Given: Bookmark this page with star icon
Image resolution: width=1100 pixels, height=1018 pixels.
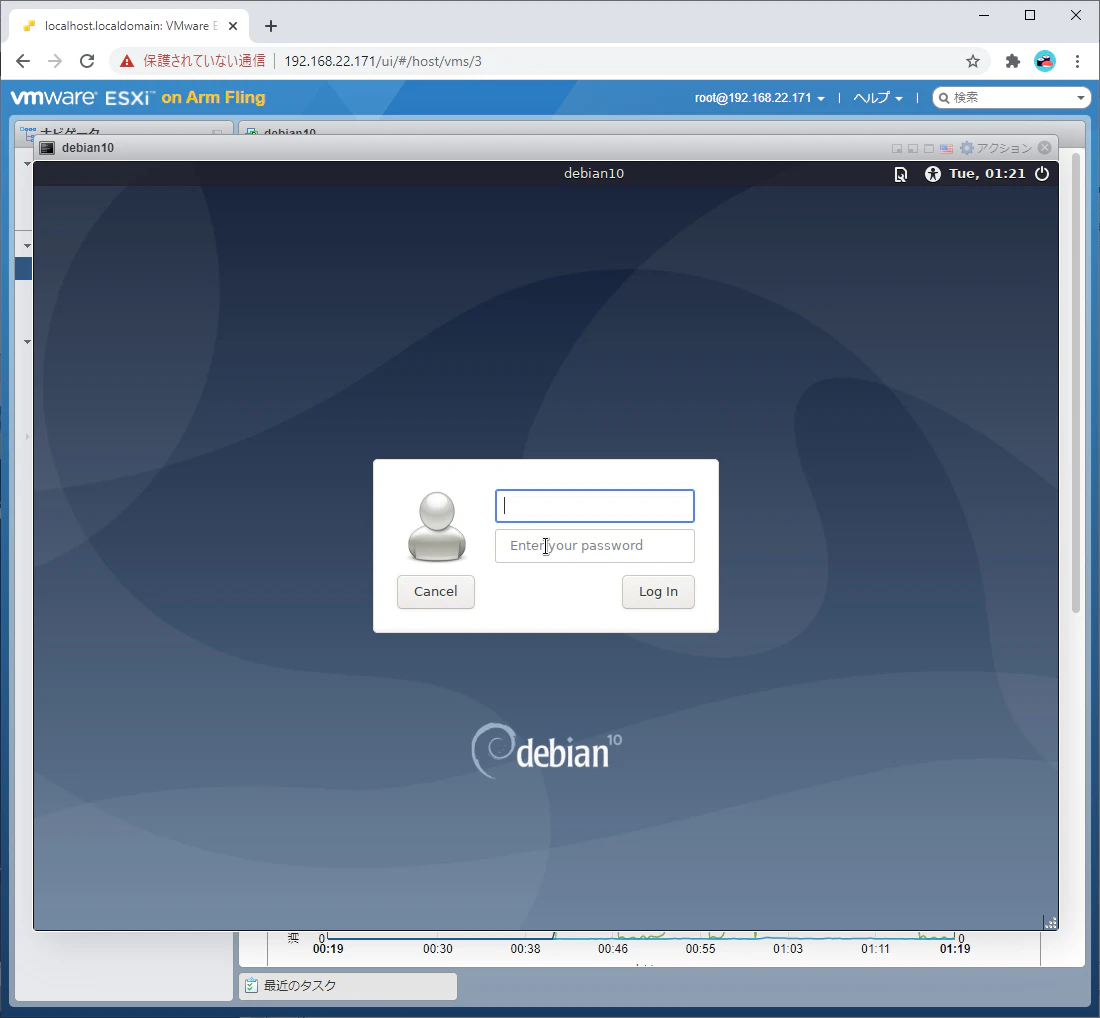Looking at the screenshot, I should click(x=972, y=61).
